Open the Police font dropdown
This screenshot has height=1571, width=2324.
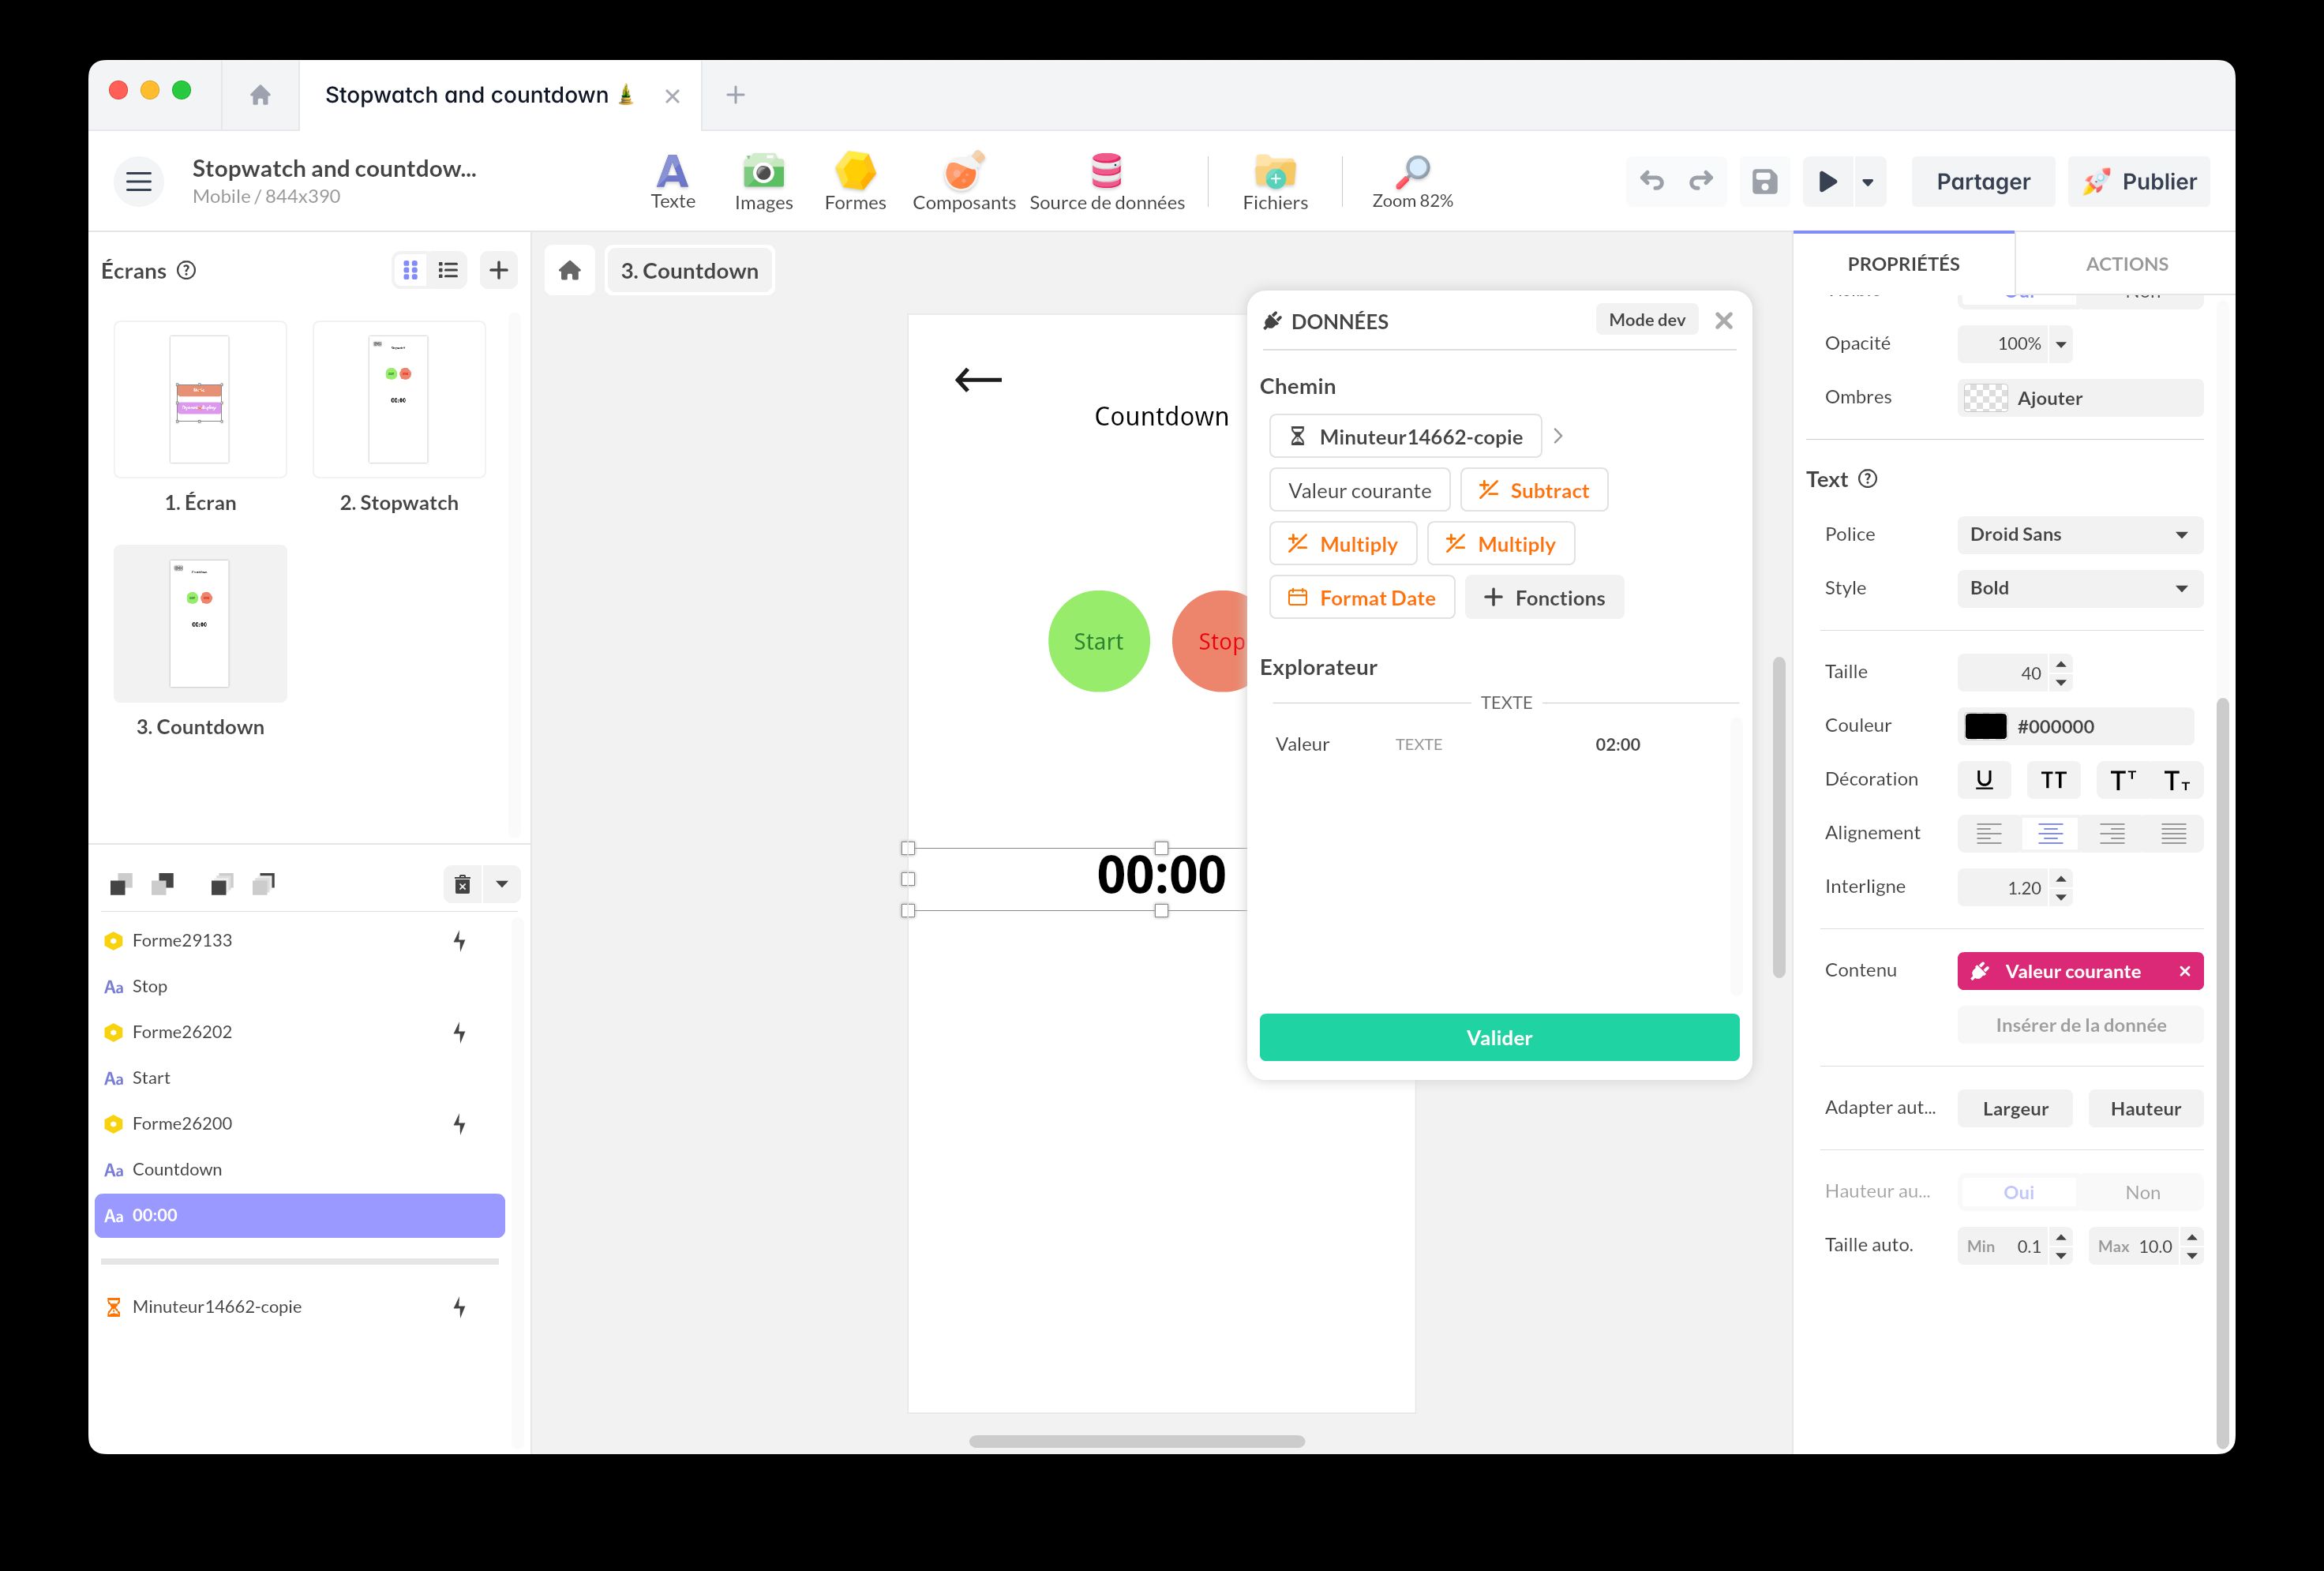[2079, 534]
